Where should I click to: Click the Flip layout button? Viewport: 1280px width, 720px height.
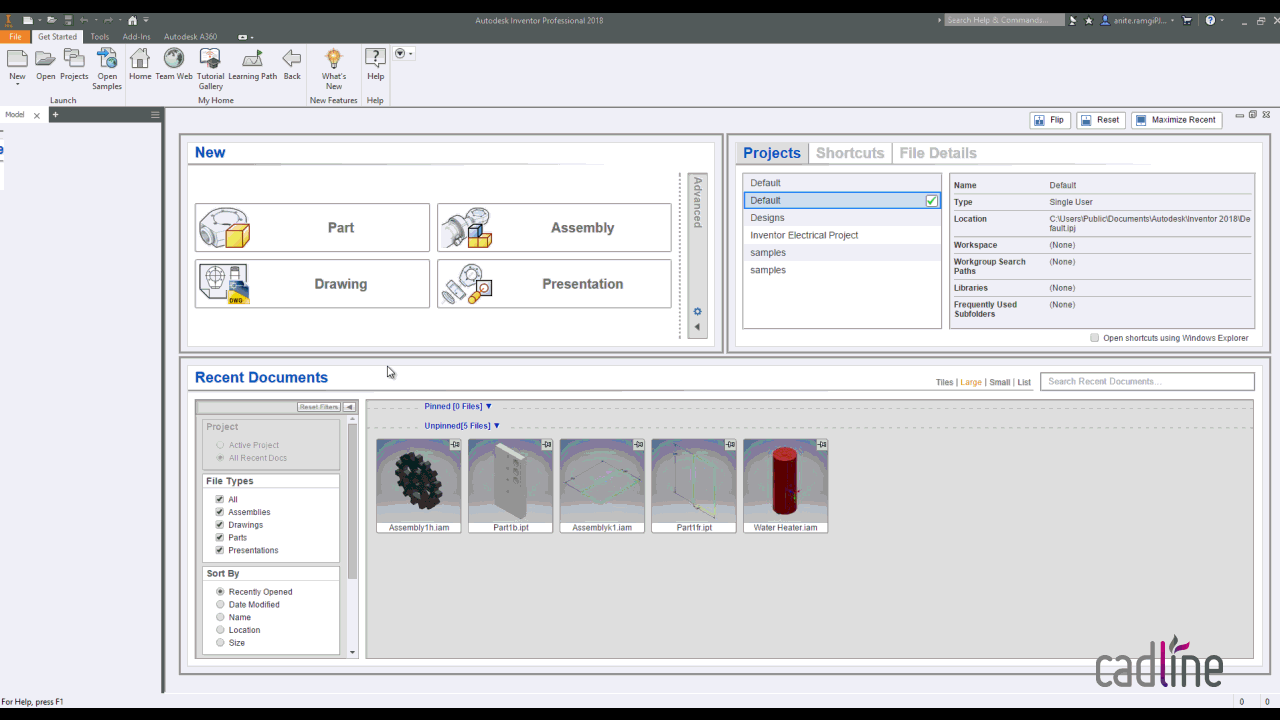point(1050,120)
